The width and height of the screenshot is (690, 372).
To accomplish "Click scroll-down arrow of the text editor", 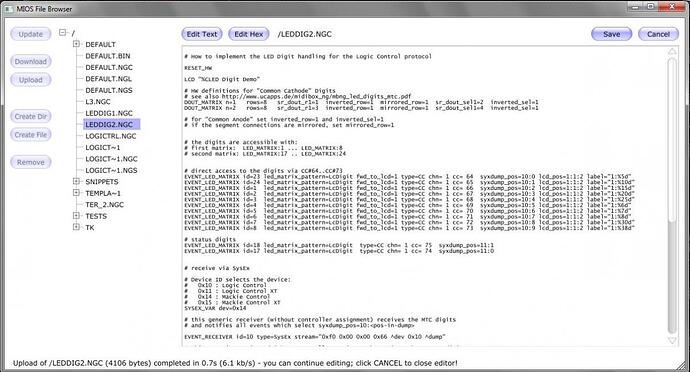I will pos(672,340).
